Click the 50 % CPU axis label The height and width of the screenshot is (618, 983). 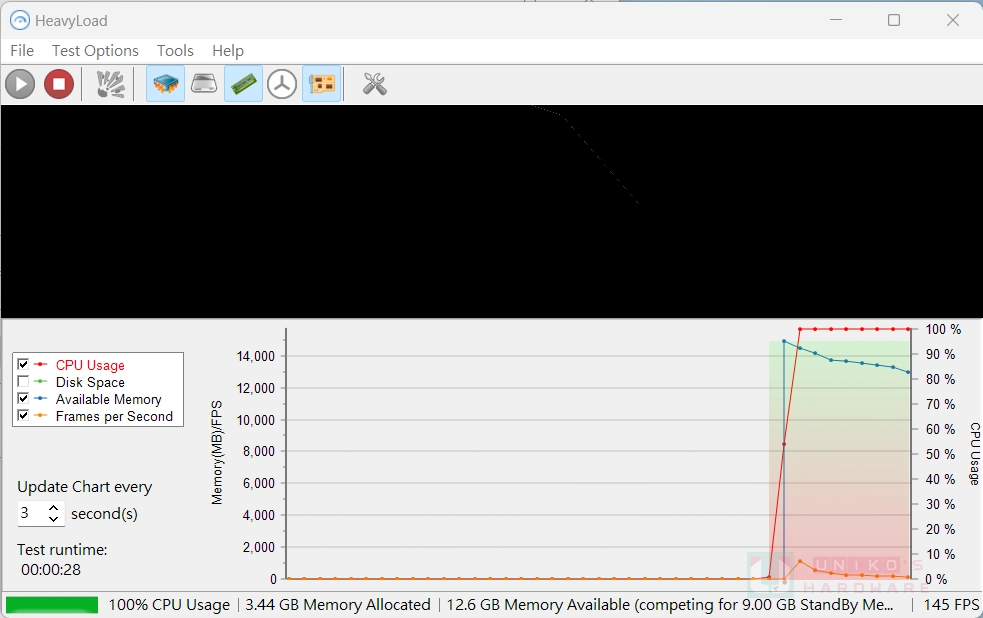point(940,454)
